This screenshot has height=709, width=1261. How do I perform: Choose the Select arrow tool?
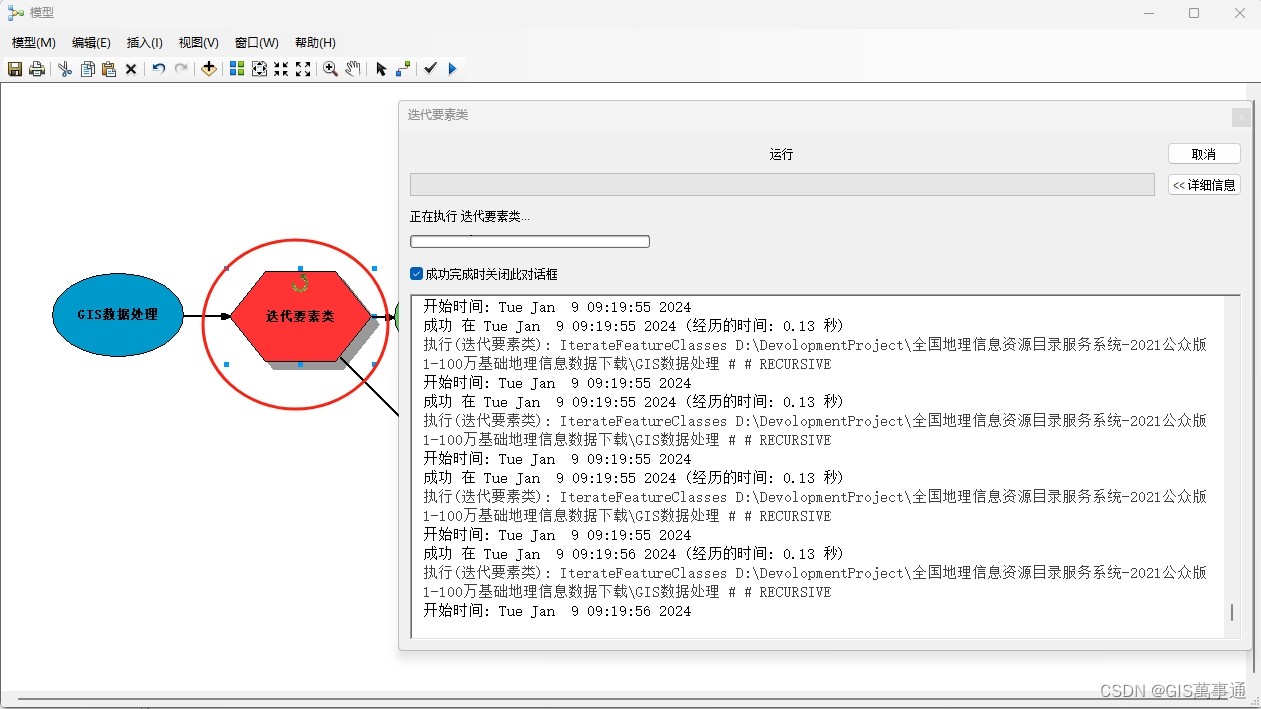coord(382,68)
